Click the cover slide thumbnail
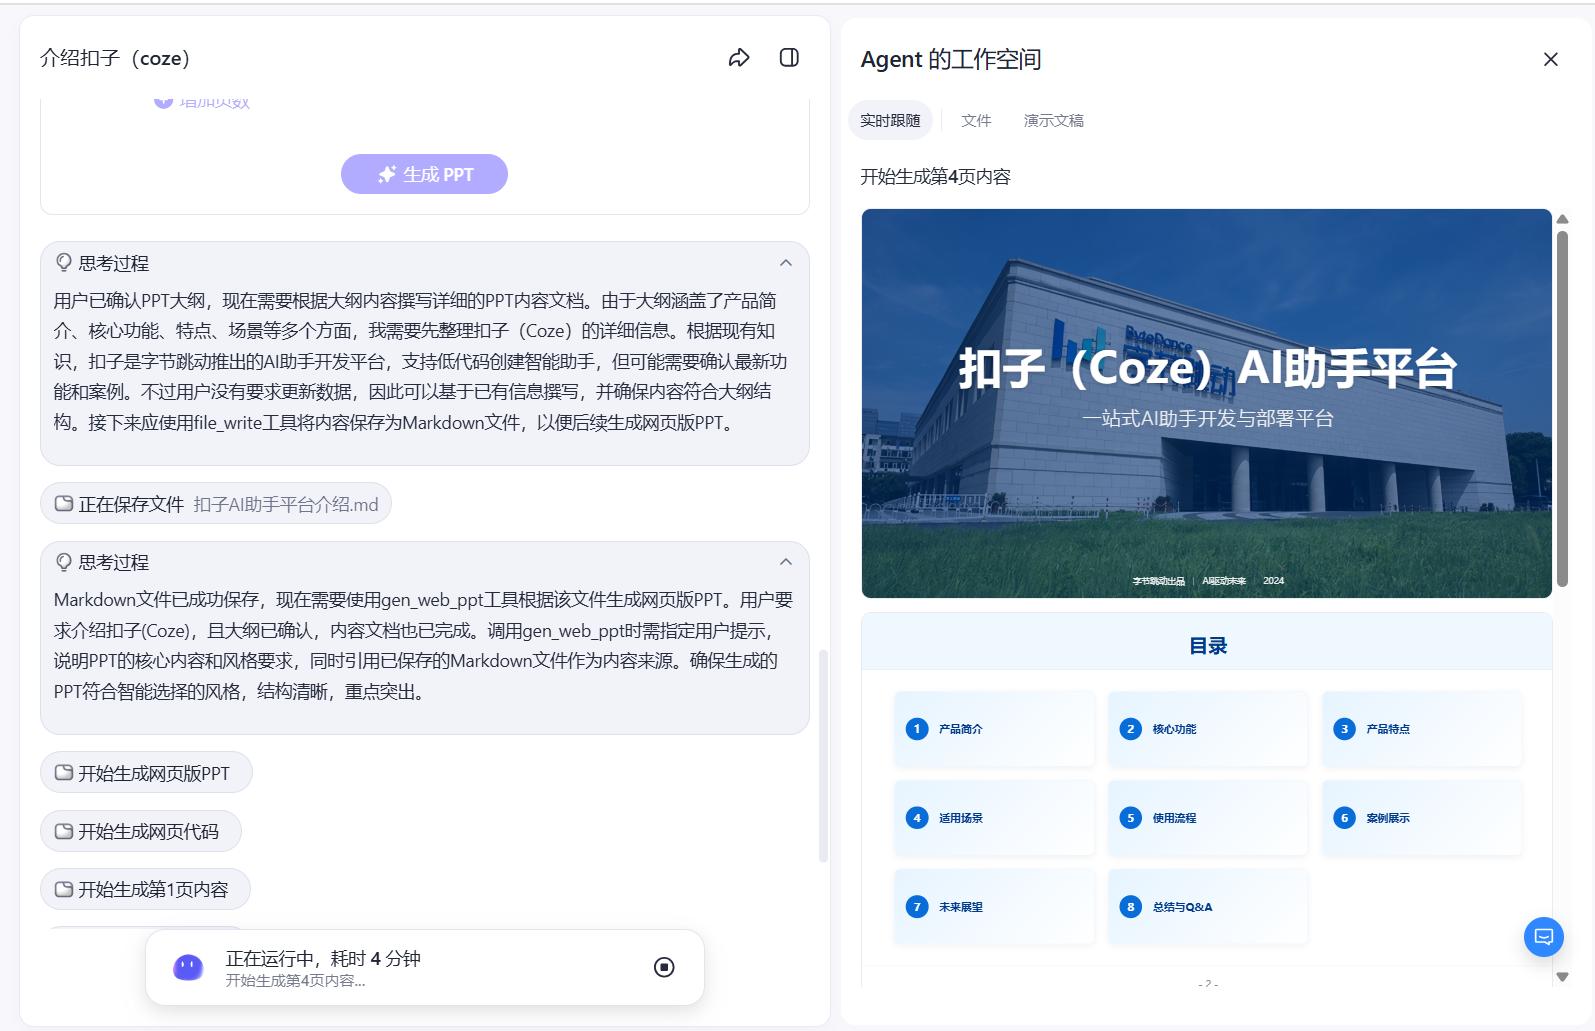The width and height of the screenshot is (1595, 1031). (x=1206, y=403)
